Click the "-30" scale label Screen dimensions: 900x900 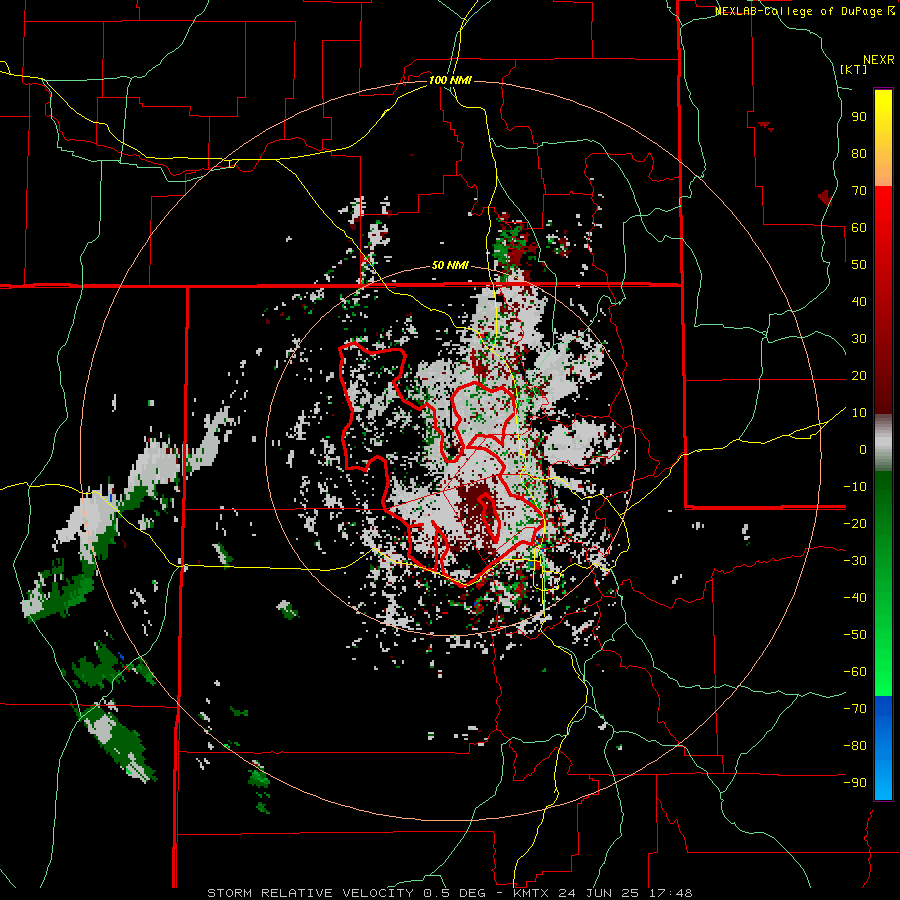point(855,561)
